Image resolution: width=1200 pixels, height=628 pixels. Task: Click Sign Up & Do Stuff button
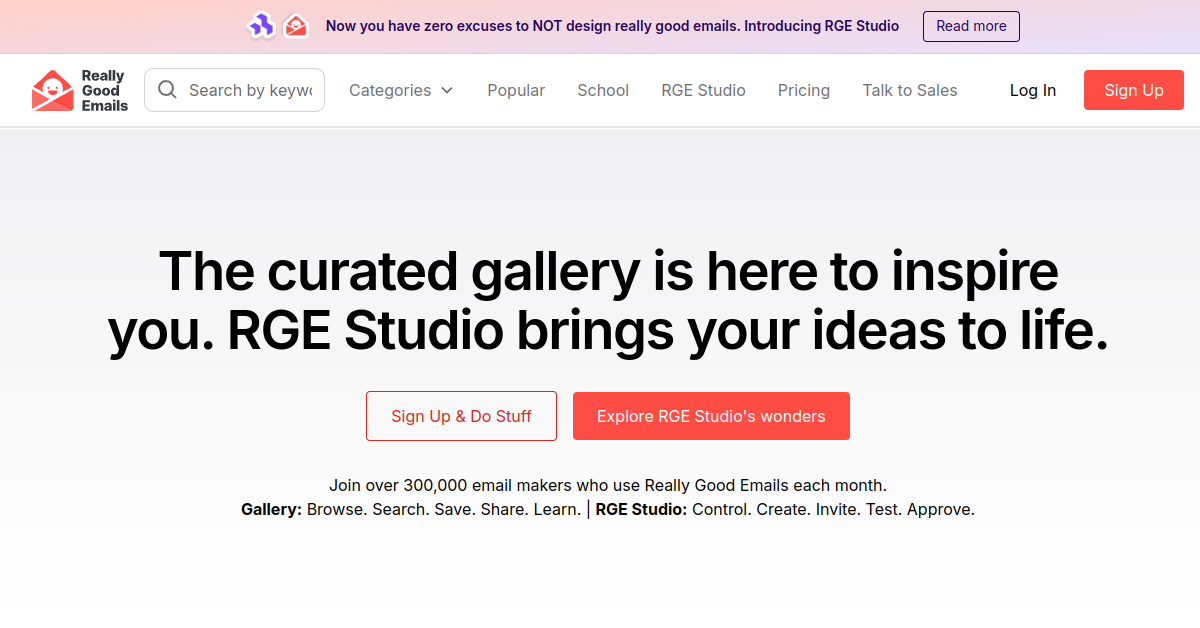[461, 416]
